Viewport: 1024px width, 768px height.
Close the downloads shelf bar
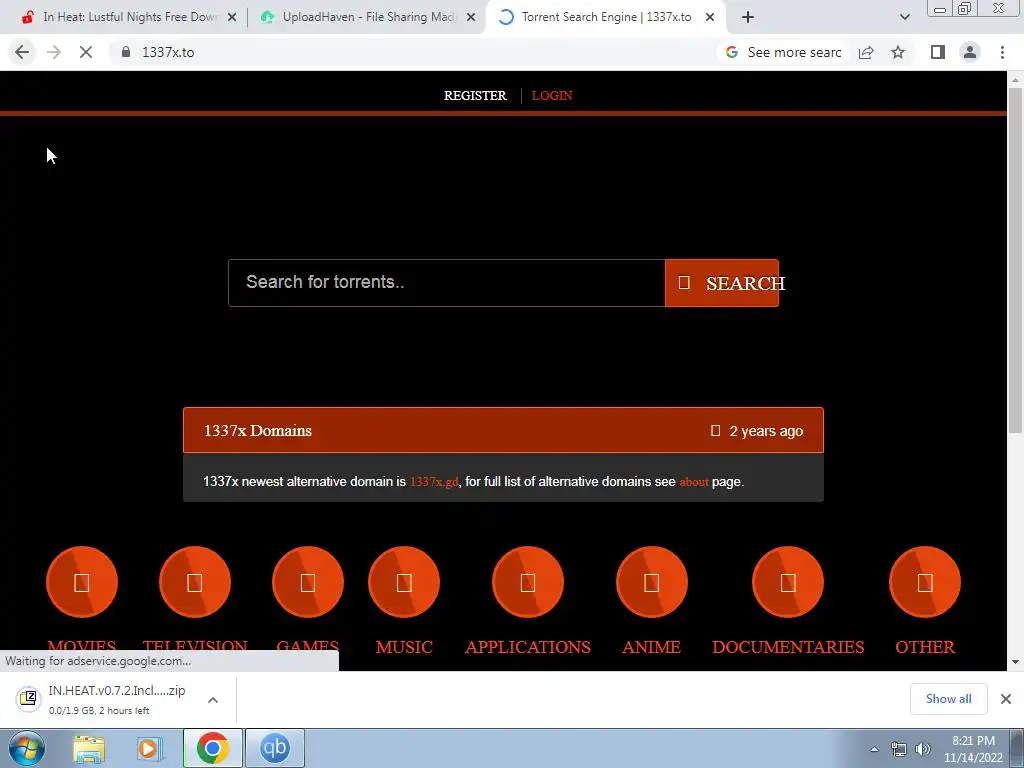pos(1006,699)
